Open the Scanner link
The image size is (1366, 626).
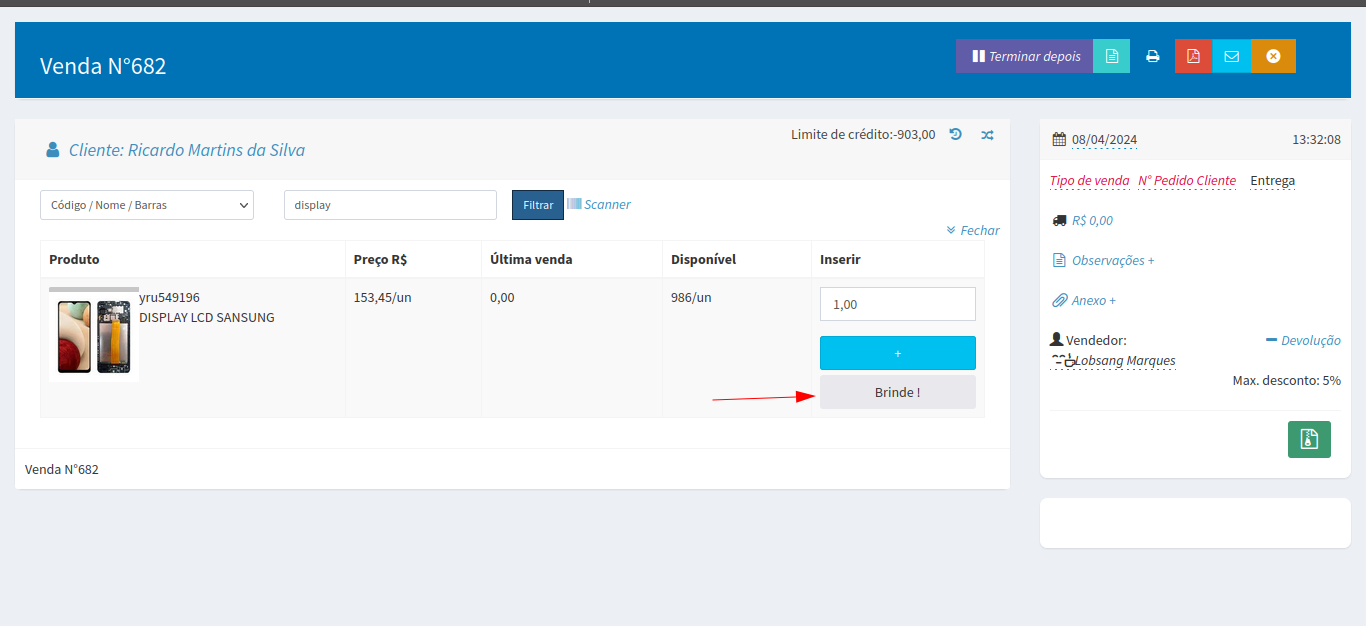click(600, 204)
